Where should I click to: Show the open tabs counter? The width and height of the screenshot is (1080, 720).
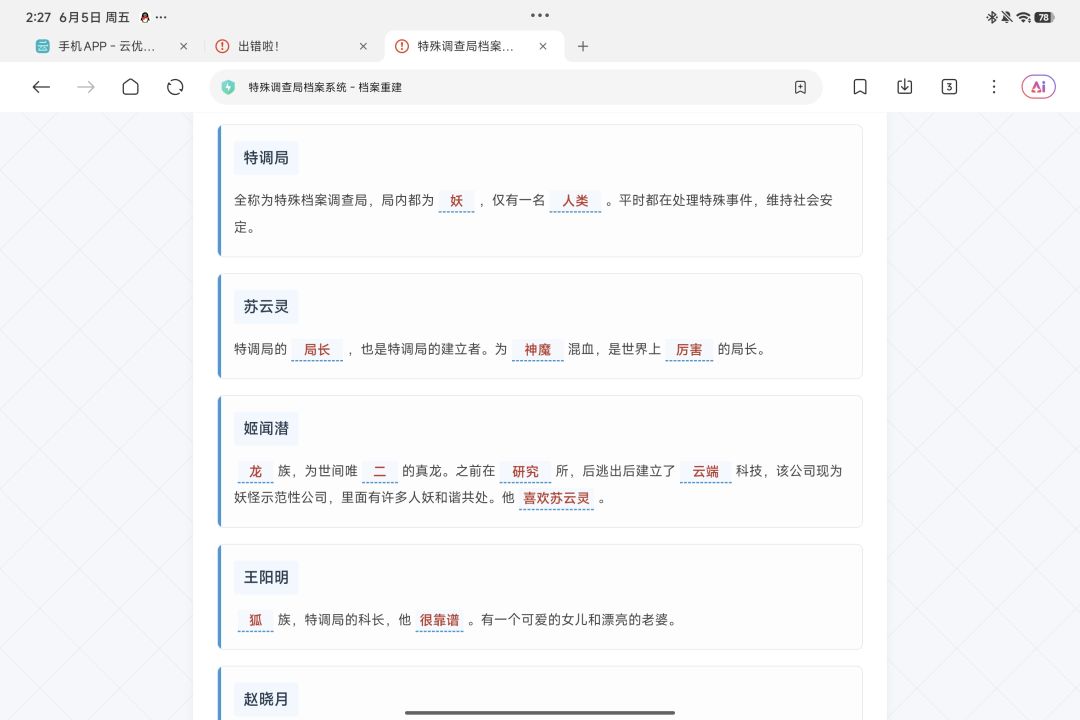click(949, 87)
